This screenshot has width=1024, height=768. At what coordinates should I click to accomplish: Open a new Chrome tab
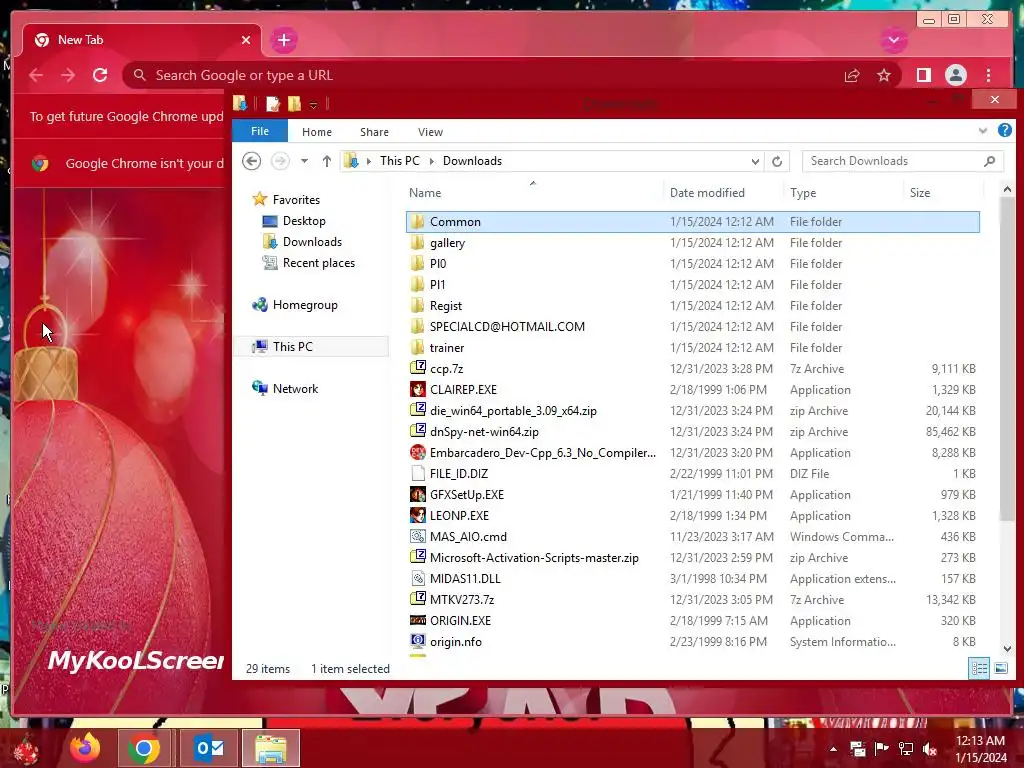click(283, 40)
